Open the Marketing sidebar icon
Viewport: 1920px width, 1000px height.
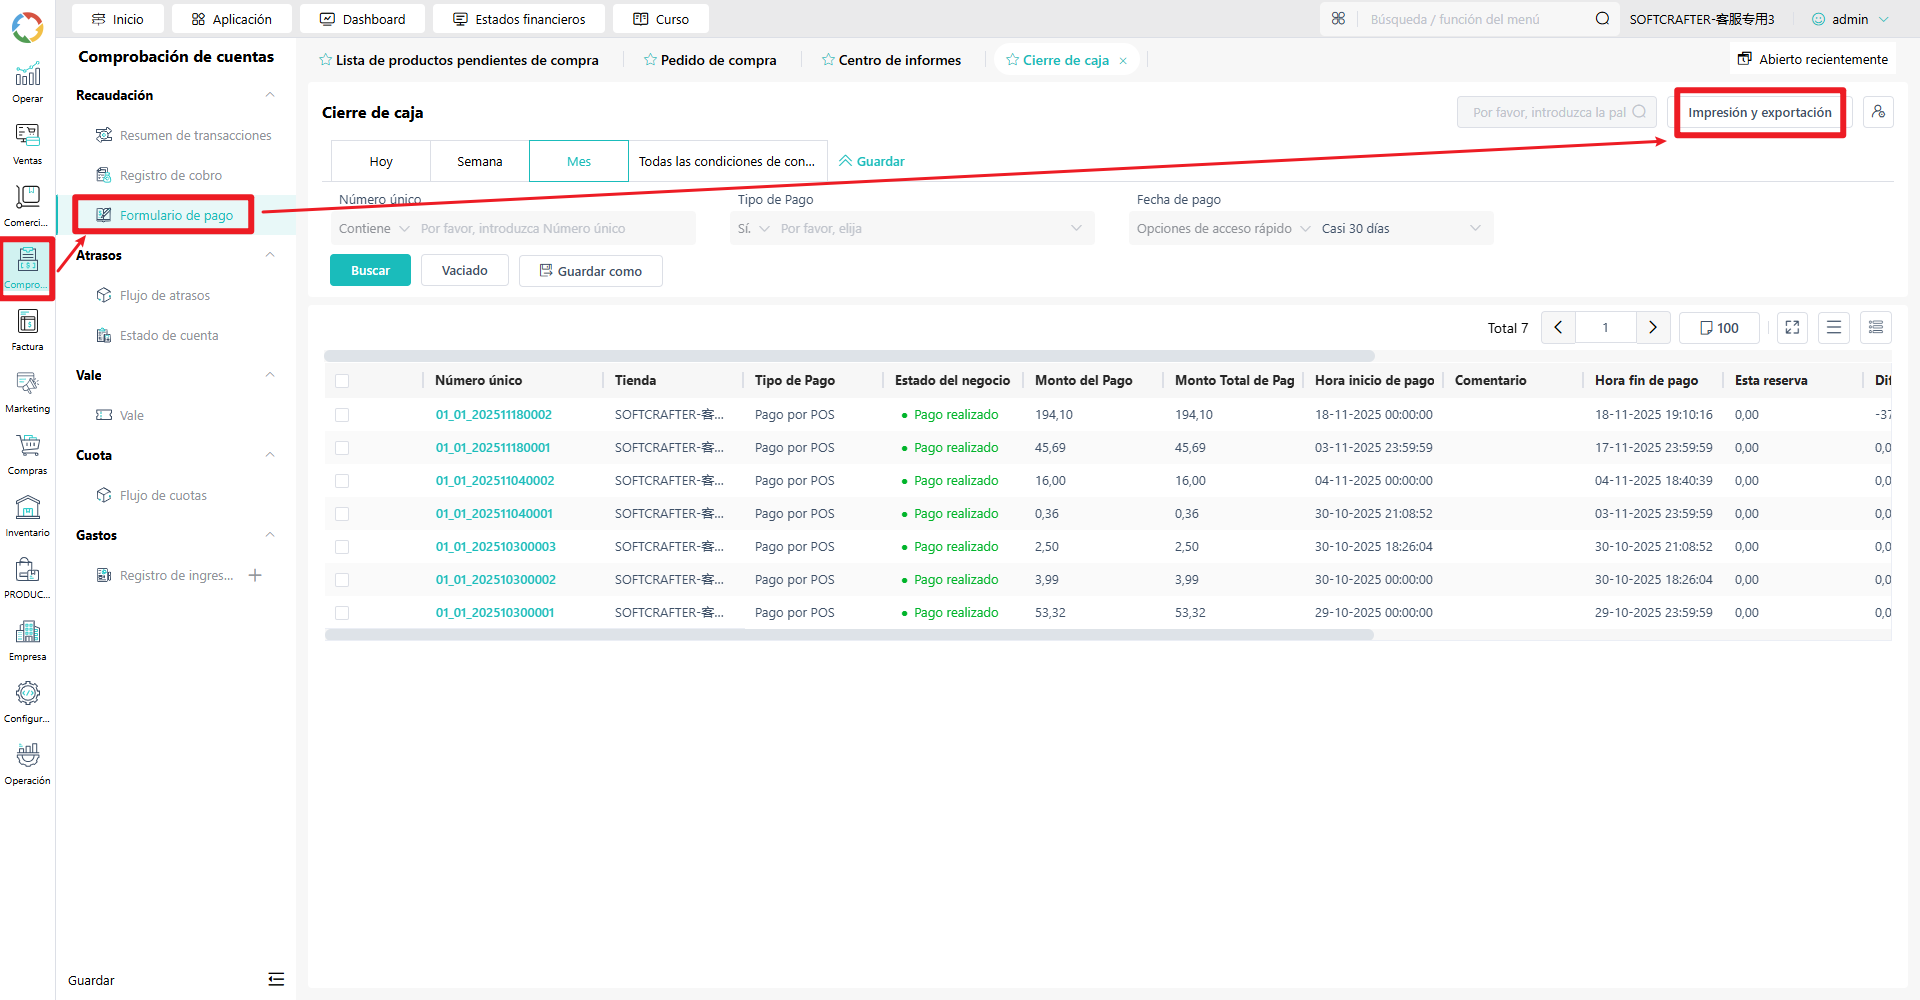coord(27,392)
